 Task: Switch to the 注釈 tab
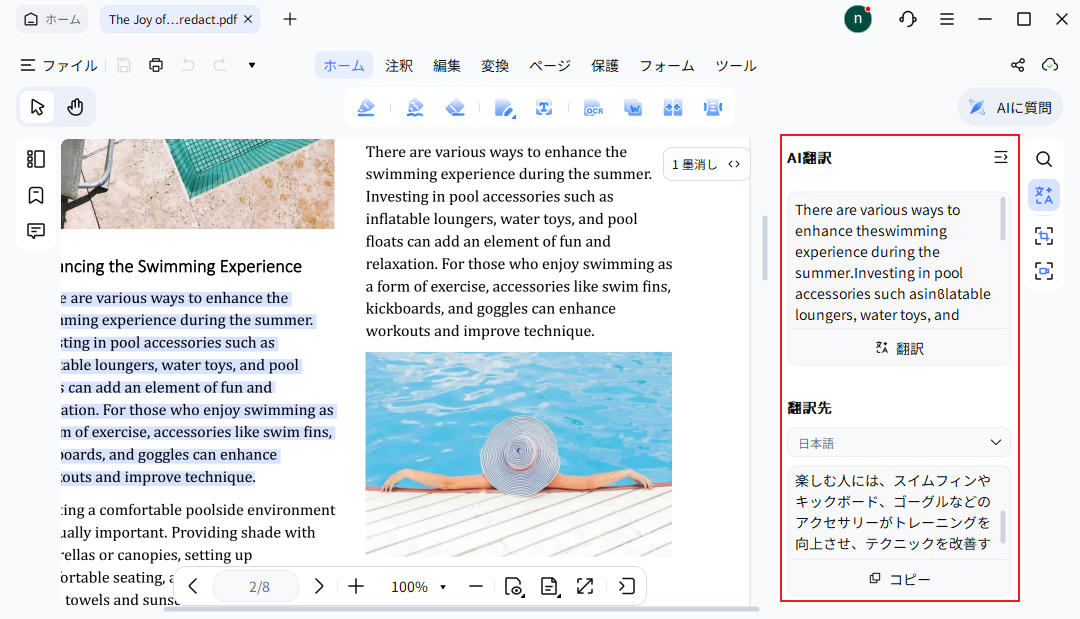(399, 65)
